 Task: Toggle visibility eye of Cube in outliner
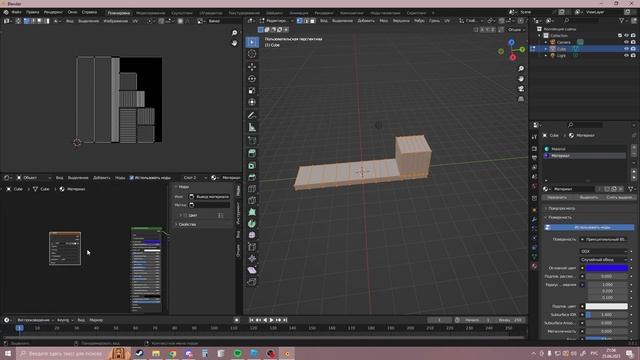pyautogui.click(x=626, y=49)
